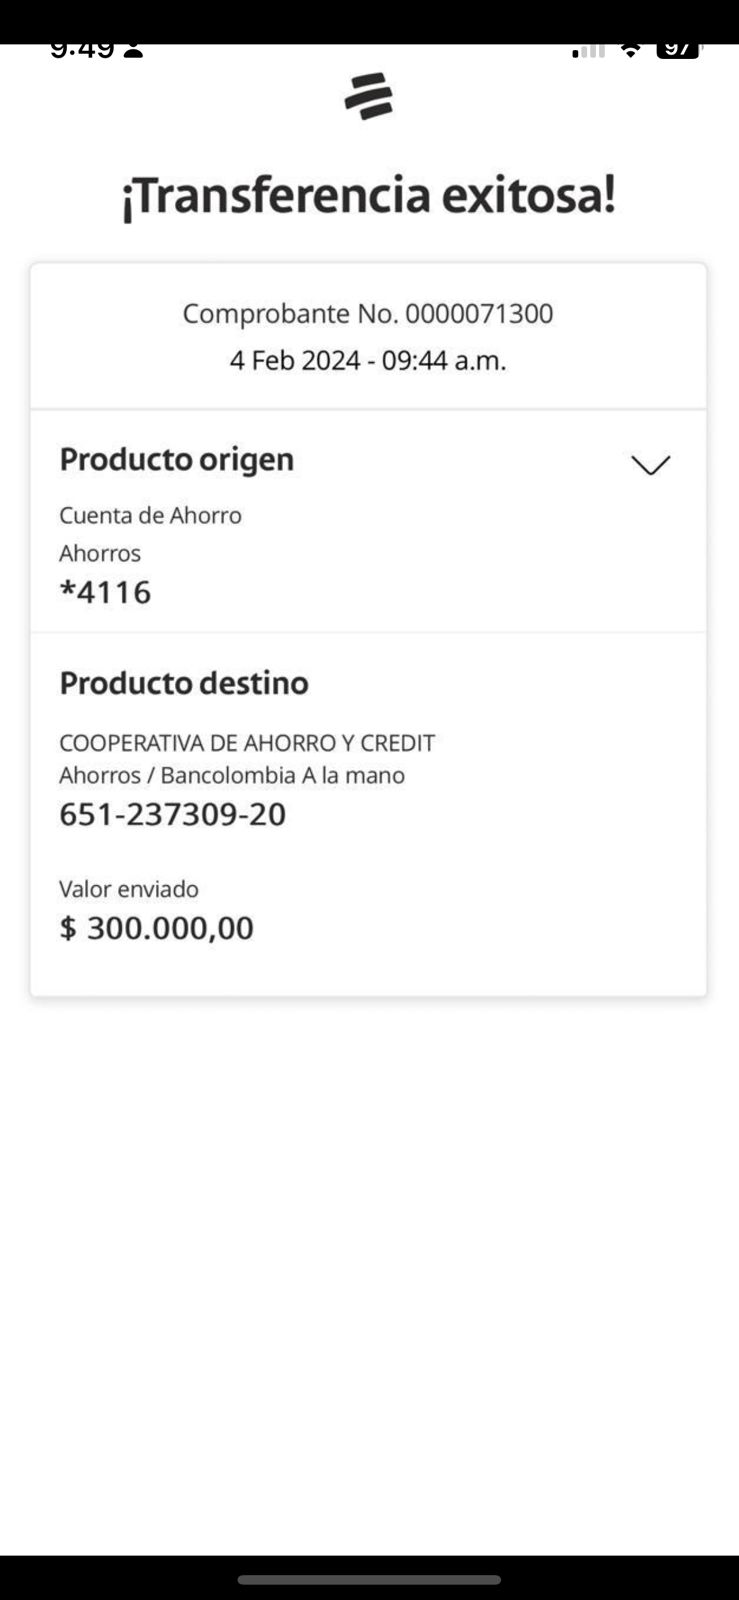Screen dimensions: 739x1600
Task: Tap the battery level indicator
Action: [x=678, y=49]
